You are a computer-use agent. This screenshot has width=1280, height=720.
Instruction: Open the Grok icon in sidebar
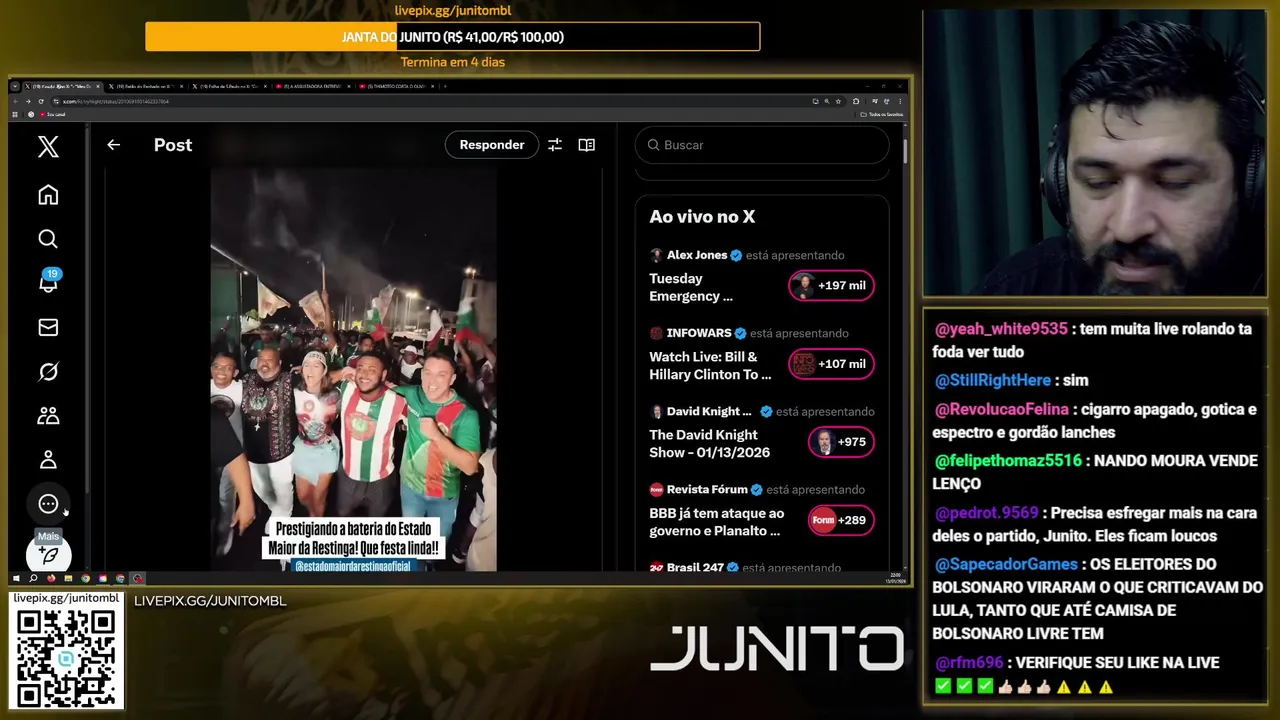click(48, 371)
